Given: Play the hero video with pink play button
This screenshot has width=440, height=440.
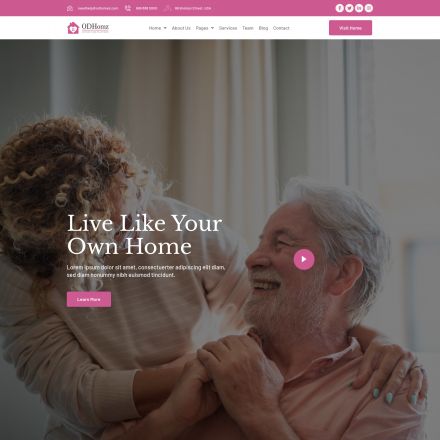Looking at the screenshot, I should 304,259.
